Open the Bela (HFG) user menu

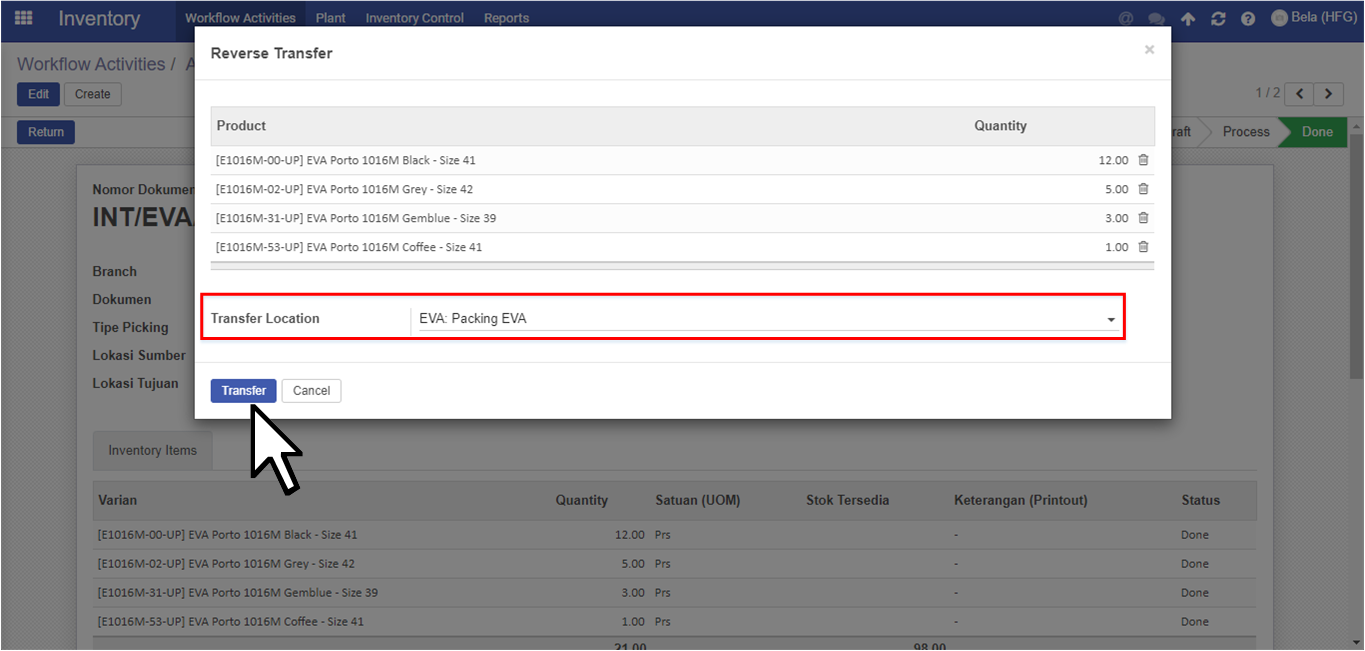tap(1313, 18)
